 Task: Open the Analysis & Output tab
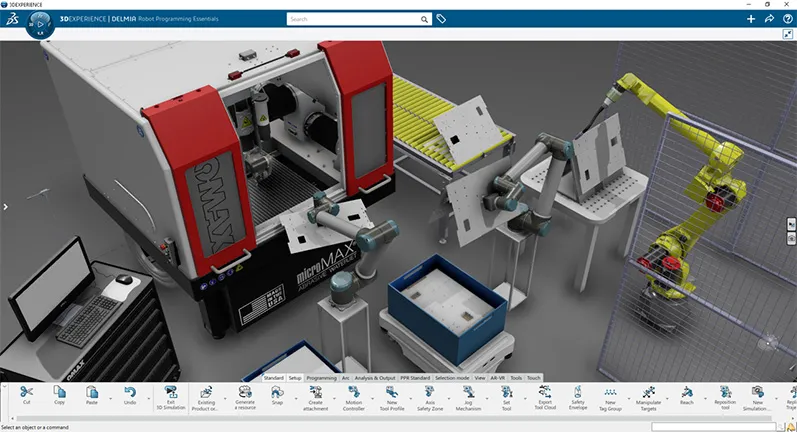coord(375,378)
